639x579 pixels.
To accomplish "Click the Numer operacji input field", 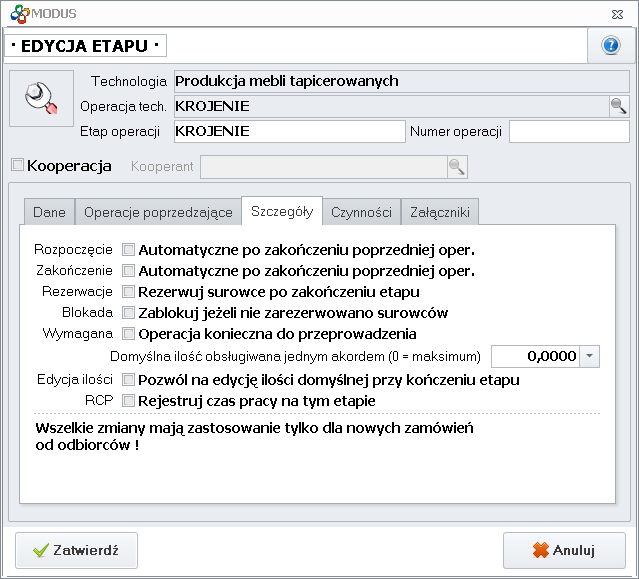I will 569,131.
